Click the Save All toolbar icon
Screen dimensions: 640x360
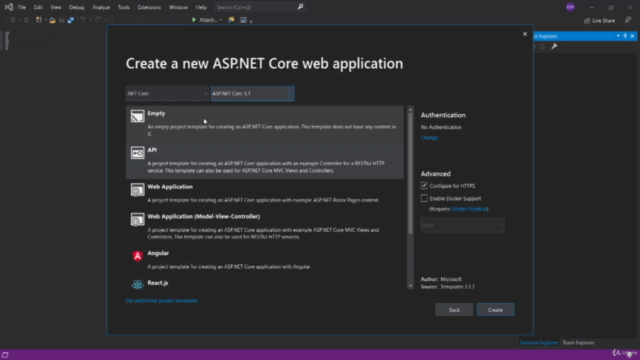pyautogui.click(x=71, y=20)
